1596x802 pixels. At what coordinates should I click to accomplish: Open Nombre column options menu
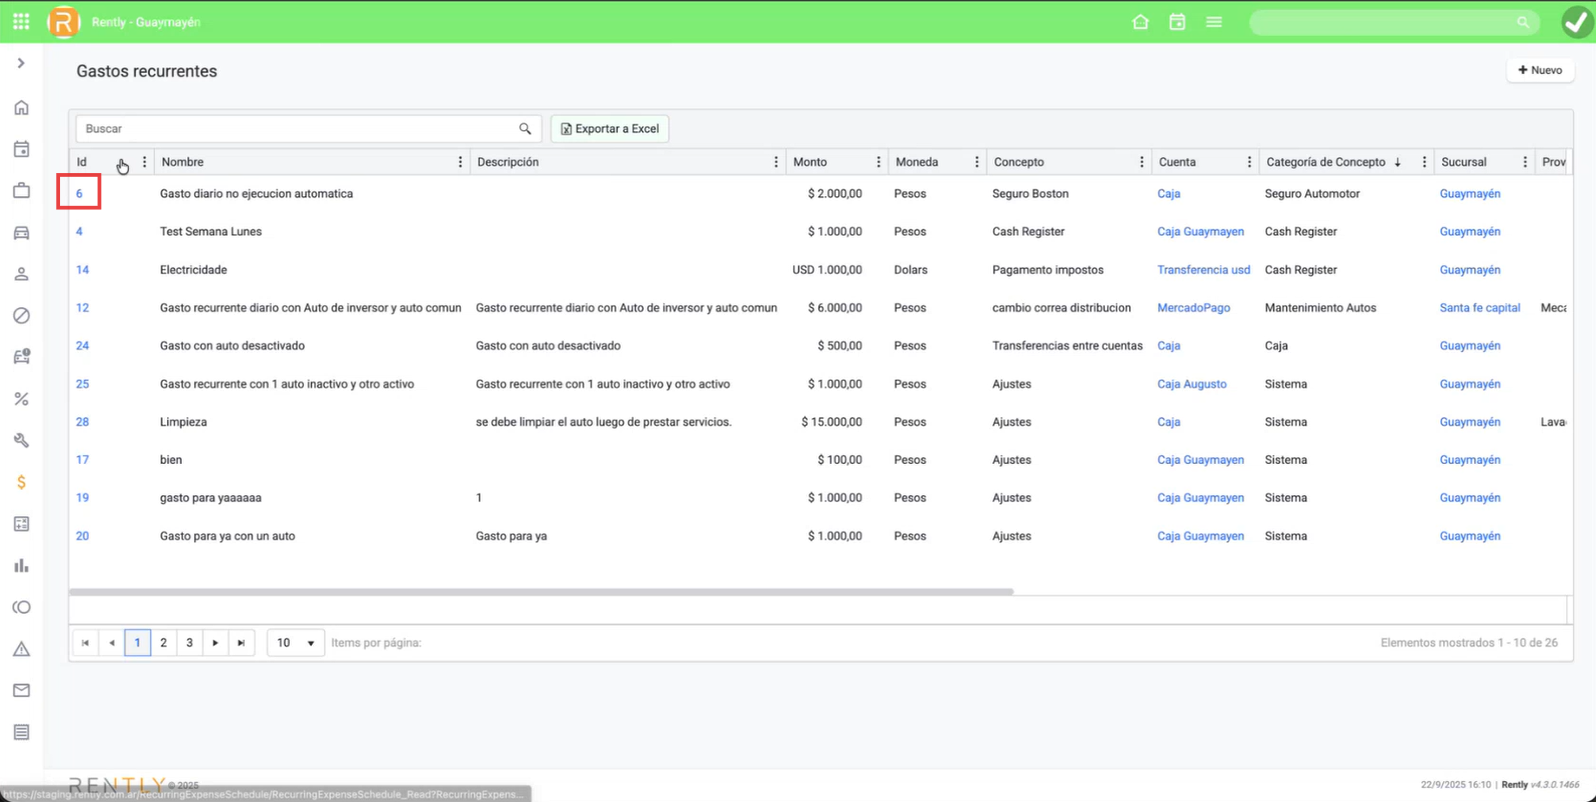click(x=460, y=162)
